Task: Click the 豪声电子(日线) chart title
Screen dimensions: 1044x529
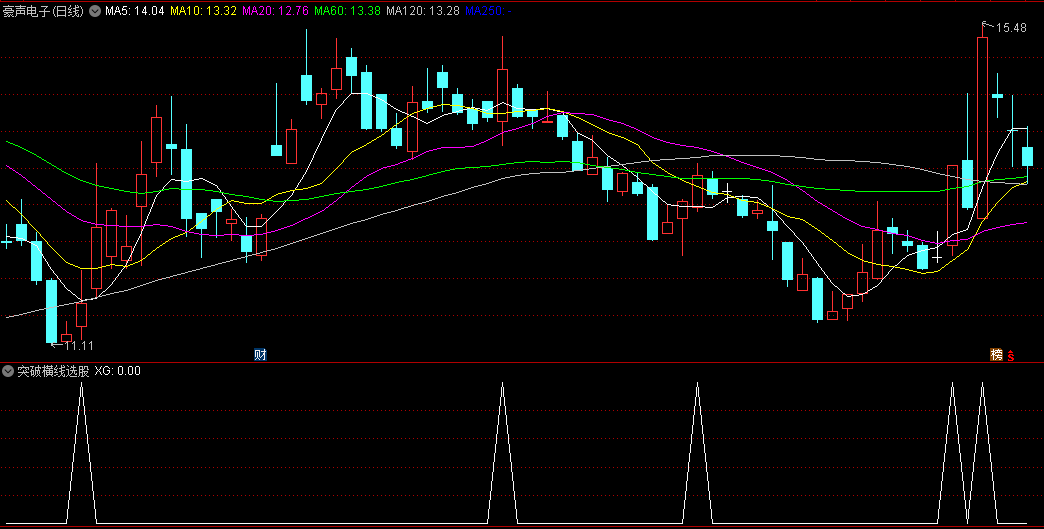Action: [43, 11]
